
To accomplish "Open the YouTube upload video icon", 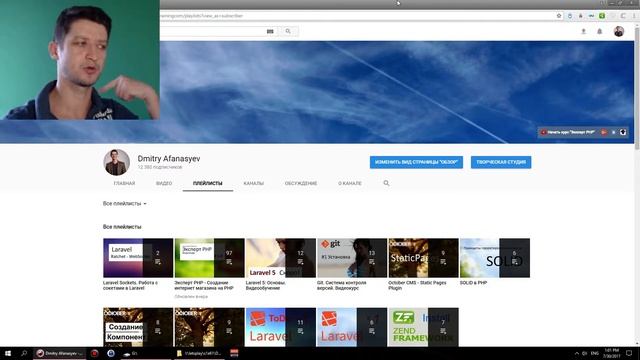I will (x=583, y=31).
